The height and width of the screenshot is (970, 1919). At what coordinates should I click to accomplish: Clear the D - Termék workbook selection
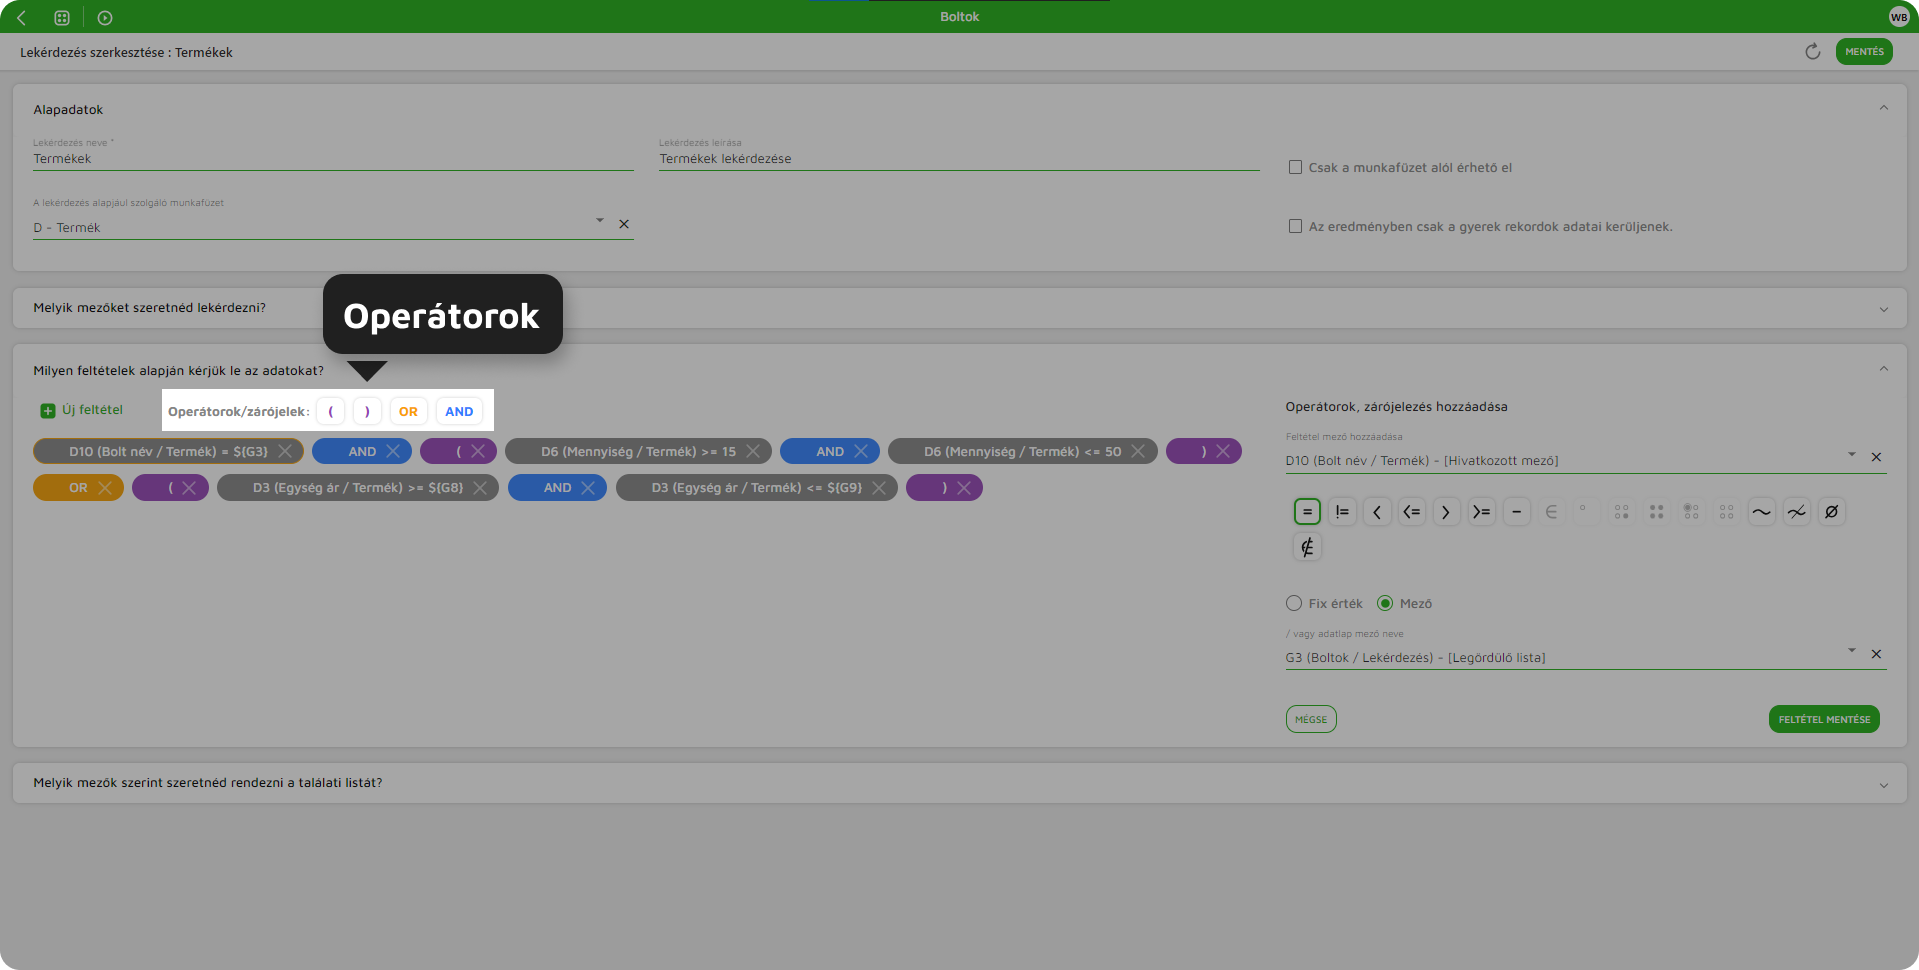tap(624, 224)
